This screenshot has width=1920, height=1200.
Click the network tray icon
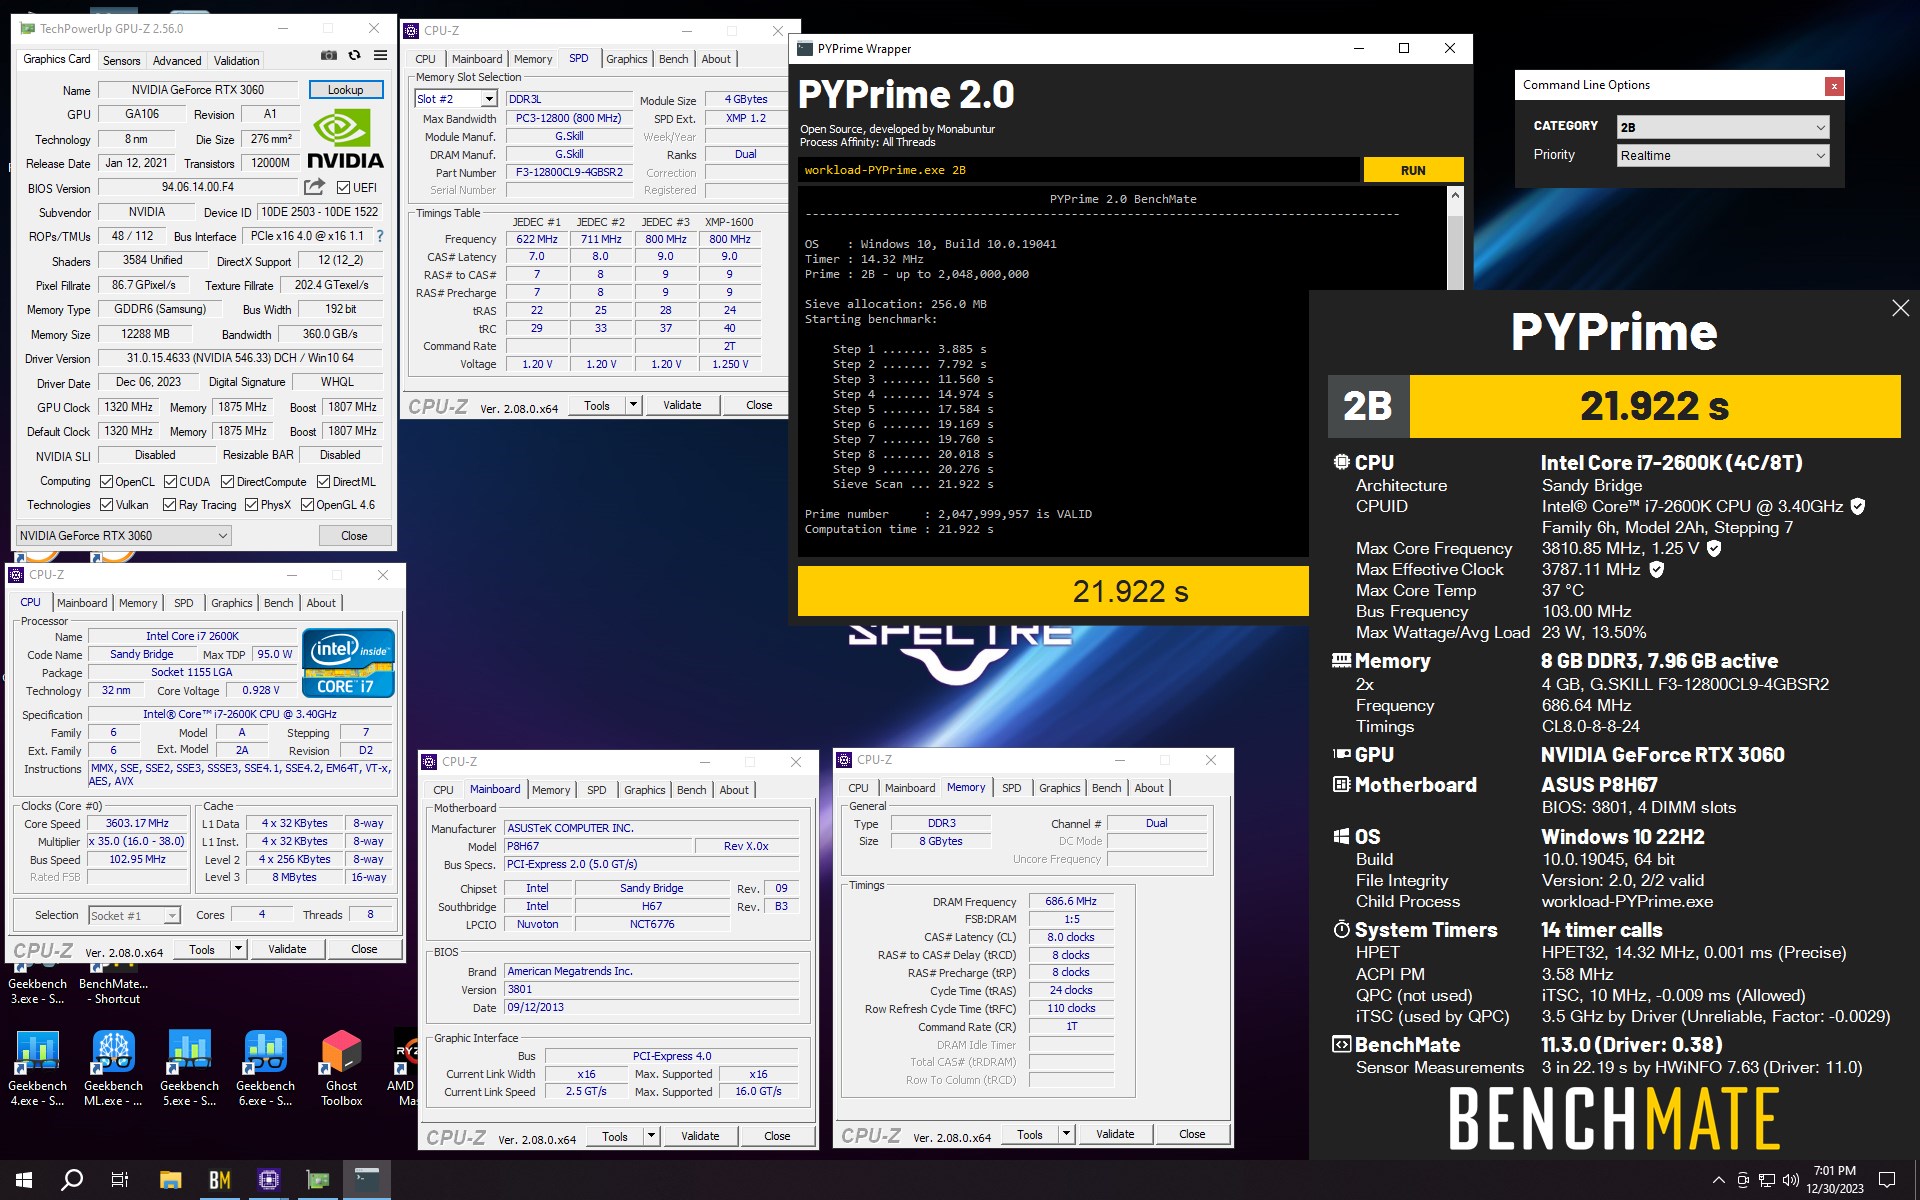1767,1180
